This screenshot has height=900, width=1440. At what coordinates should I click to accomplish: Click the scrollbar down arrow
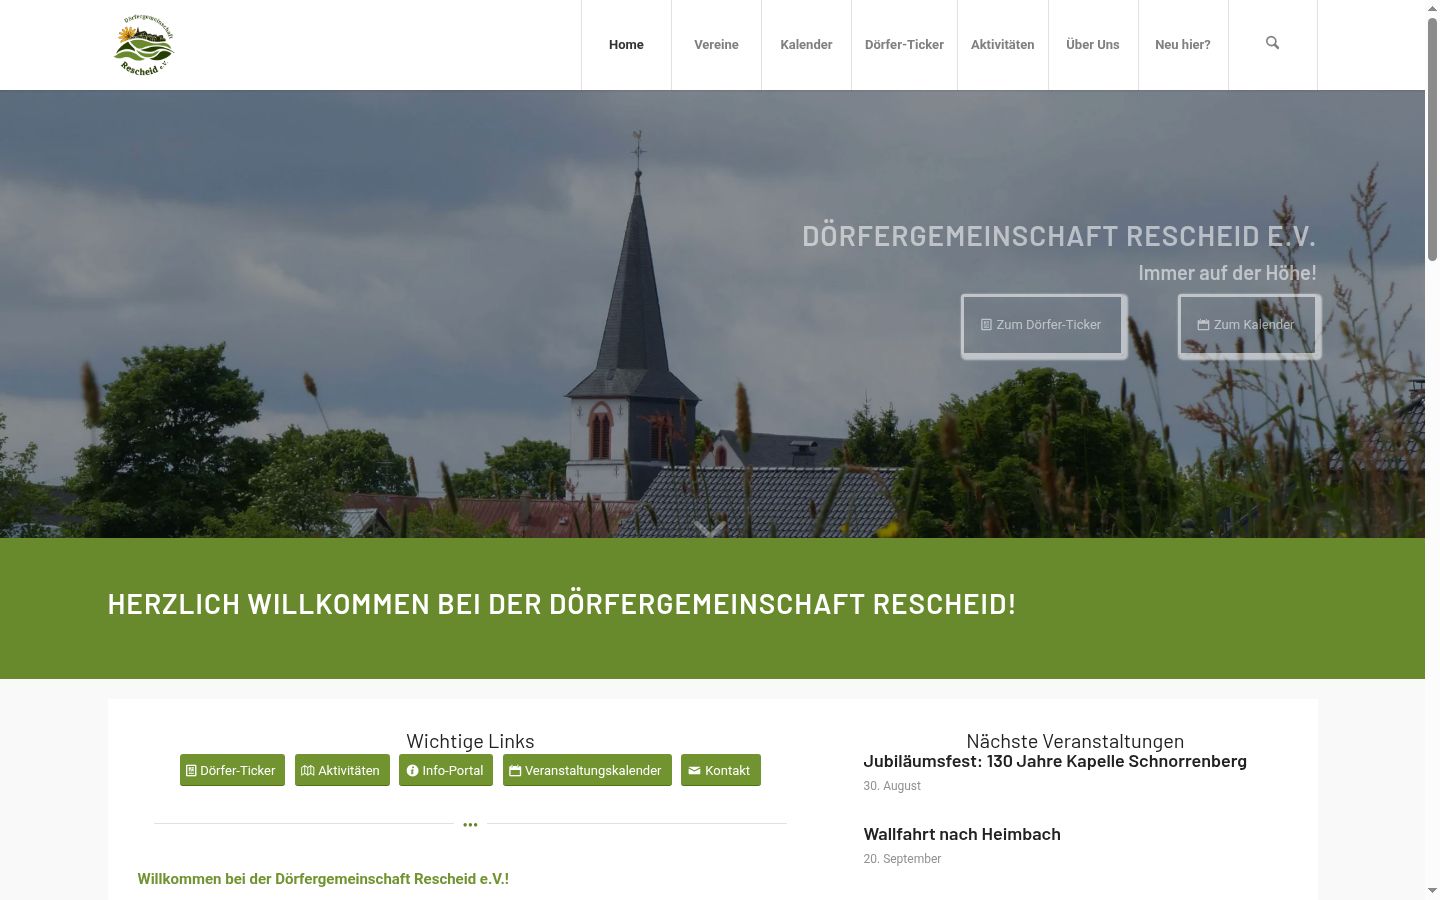coord(1432,891)
